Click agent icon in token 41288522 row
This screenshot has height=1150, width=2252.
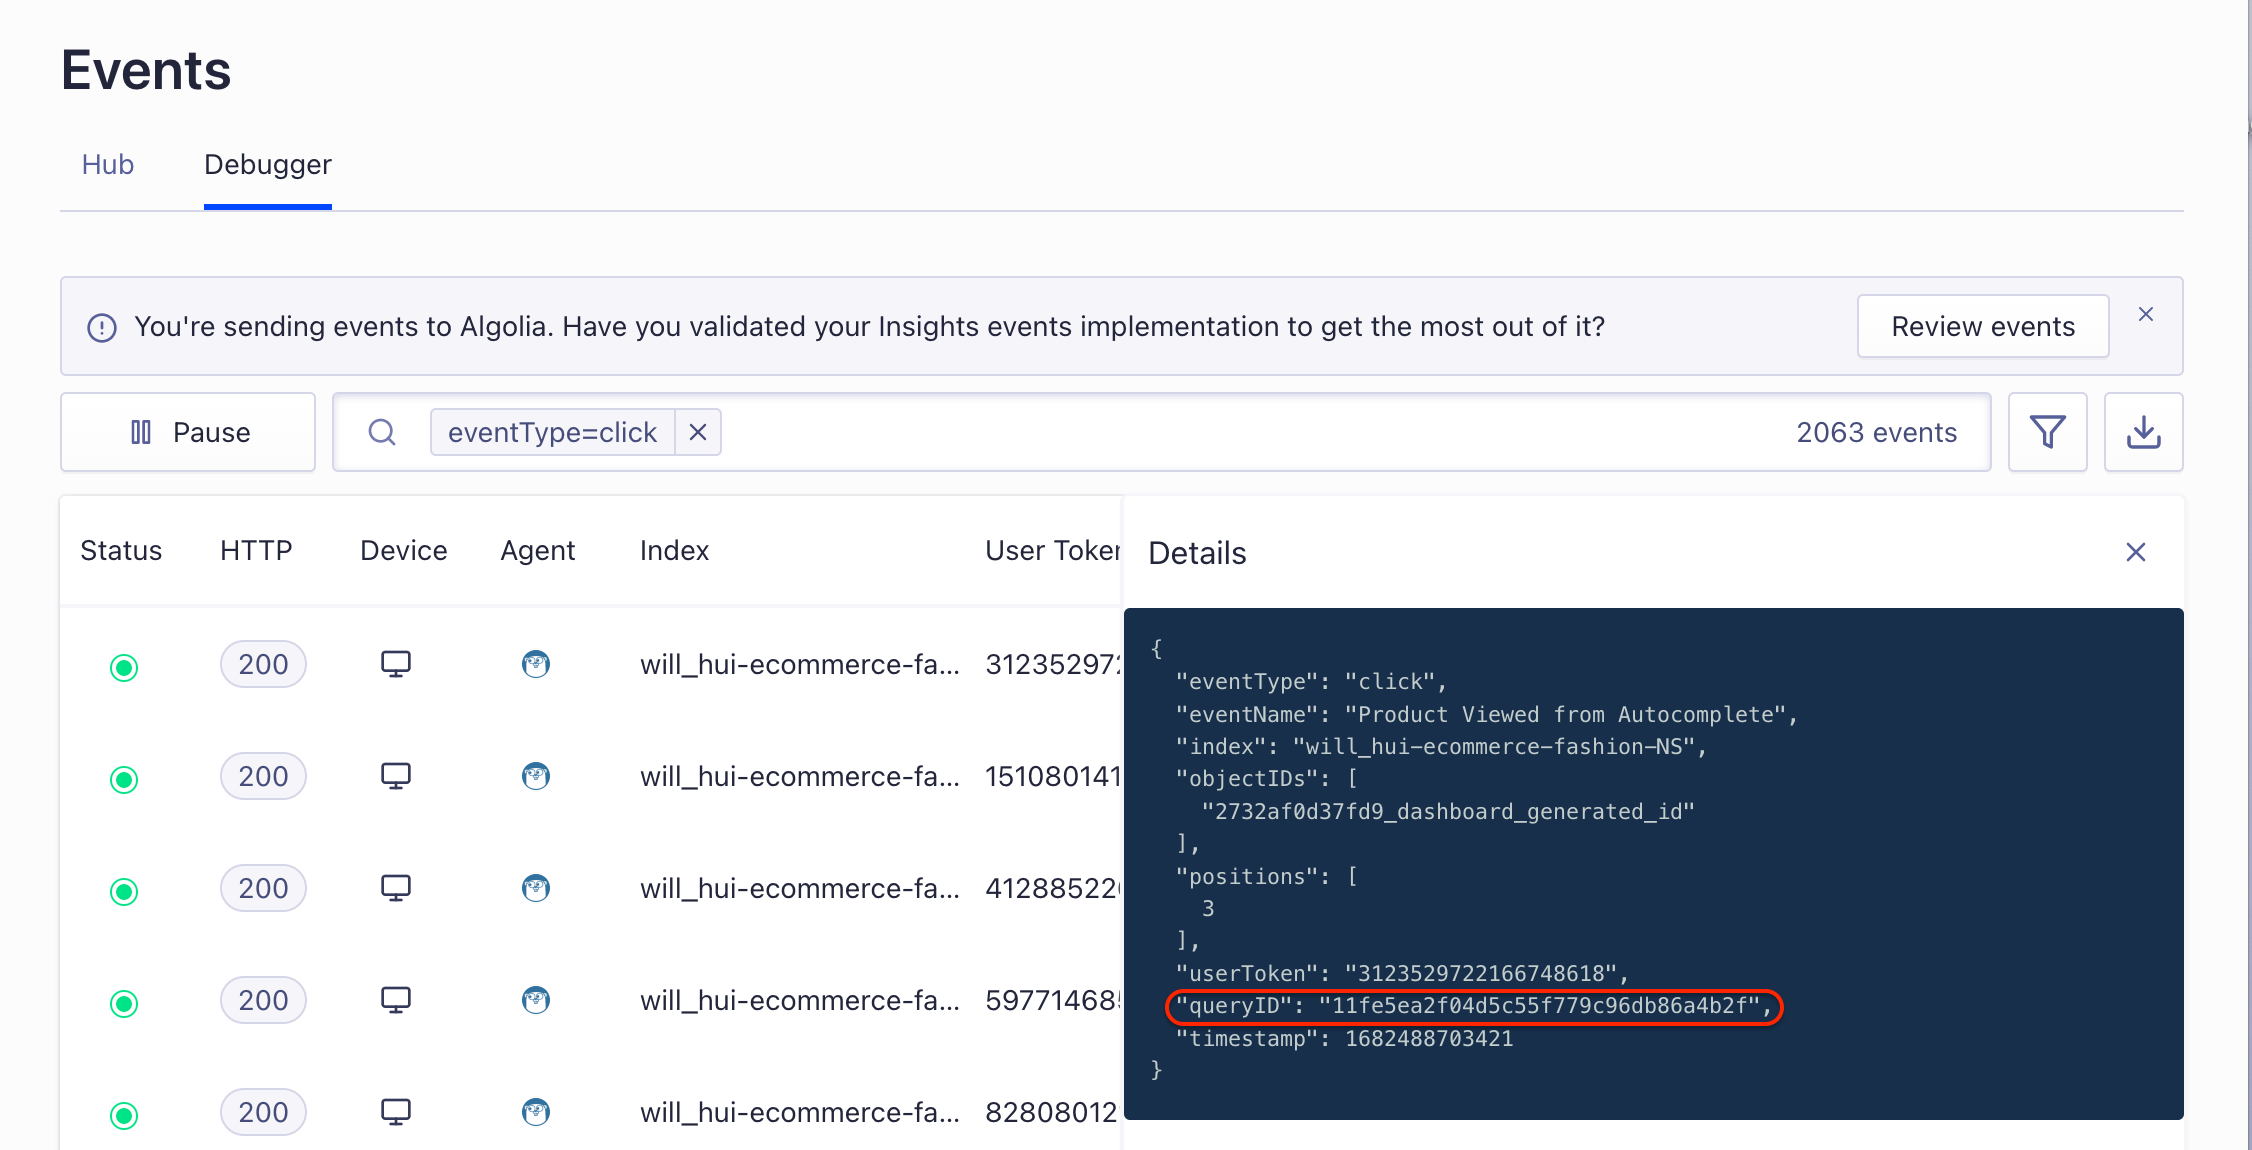click(536, 888)
